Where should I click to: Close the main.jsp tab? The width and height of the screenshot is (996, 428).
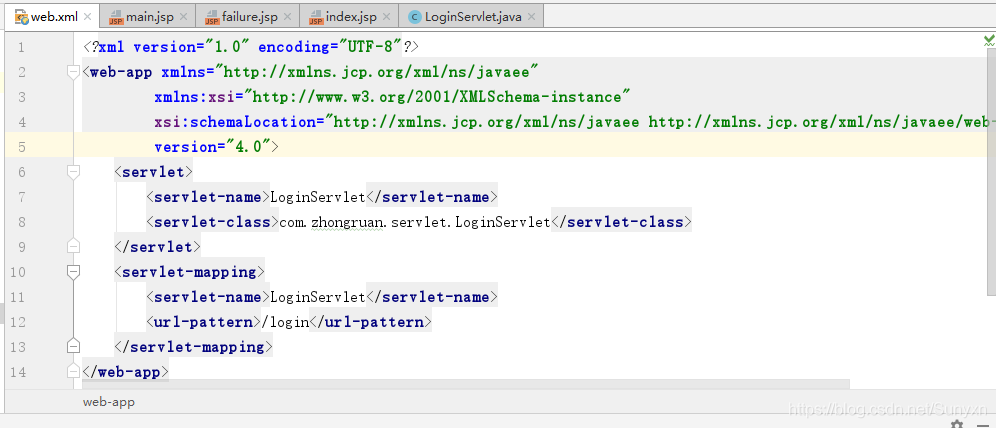point(184,17)
